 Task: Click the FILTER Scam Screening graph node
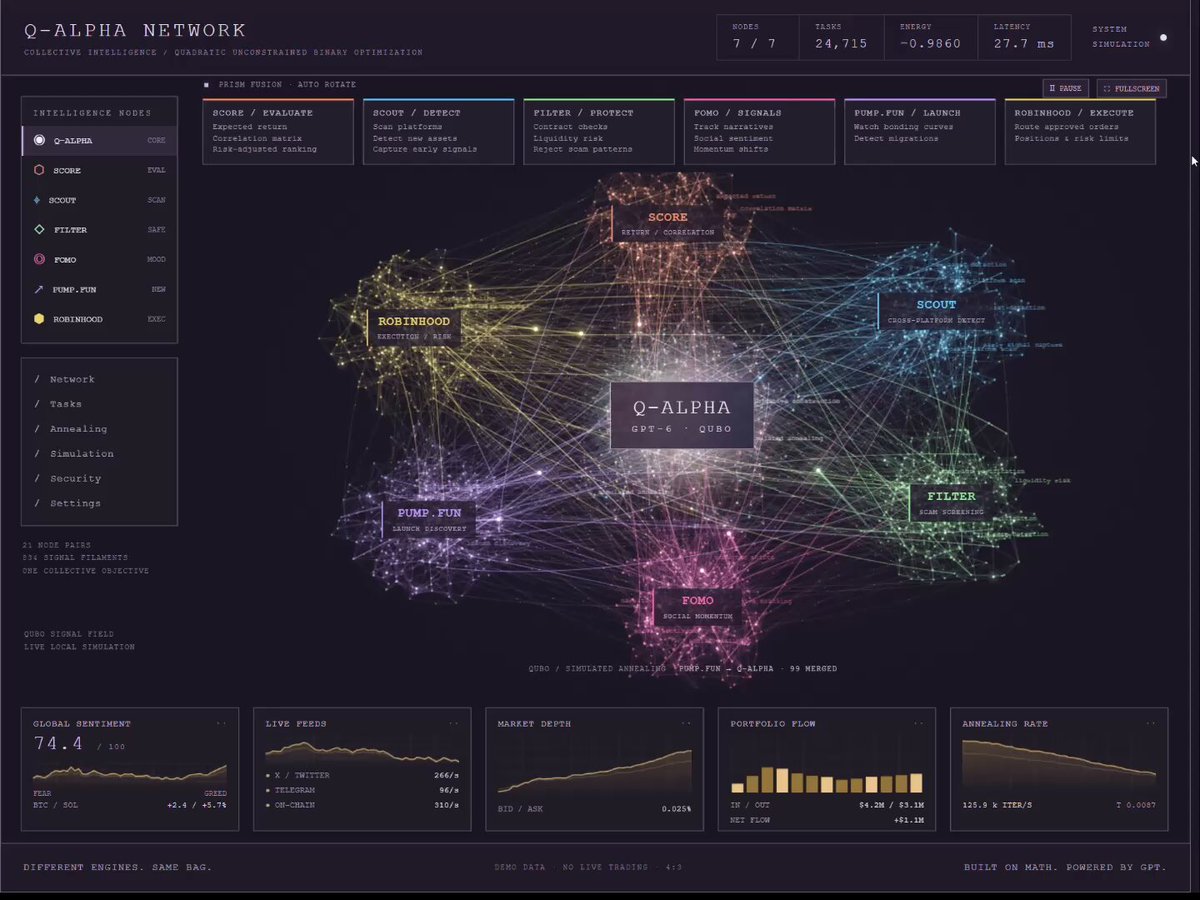click(951, 503)
